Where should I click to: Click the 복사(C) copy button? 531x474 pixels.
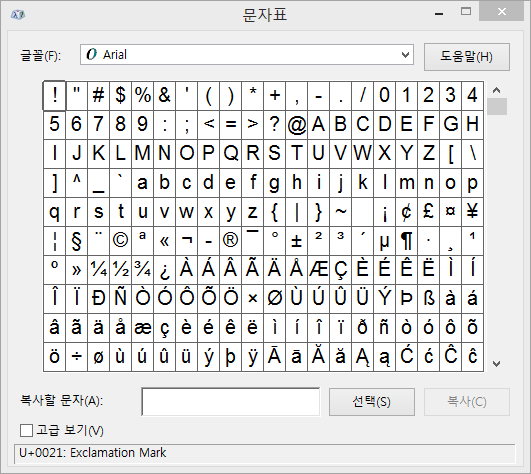tap(467, 402)
